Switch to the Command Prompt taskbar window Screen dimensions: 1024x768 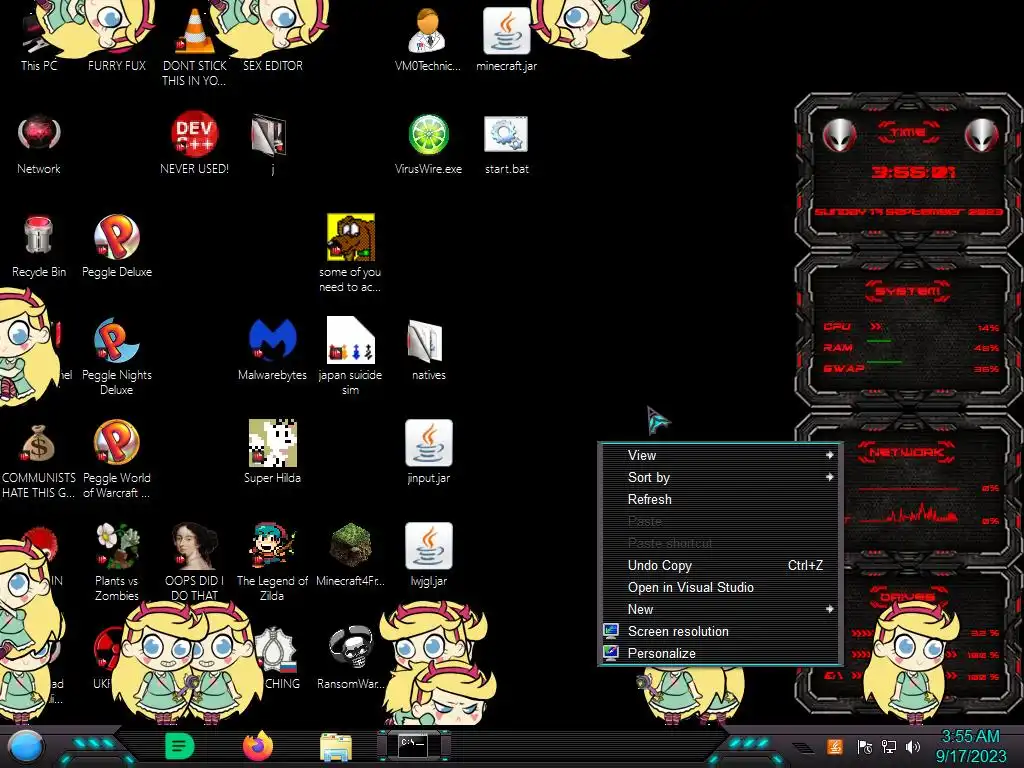(413, 746)
